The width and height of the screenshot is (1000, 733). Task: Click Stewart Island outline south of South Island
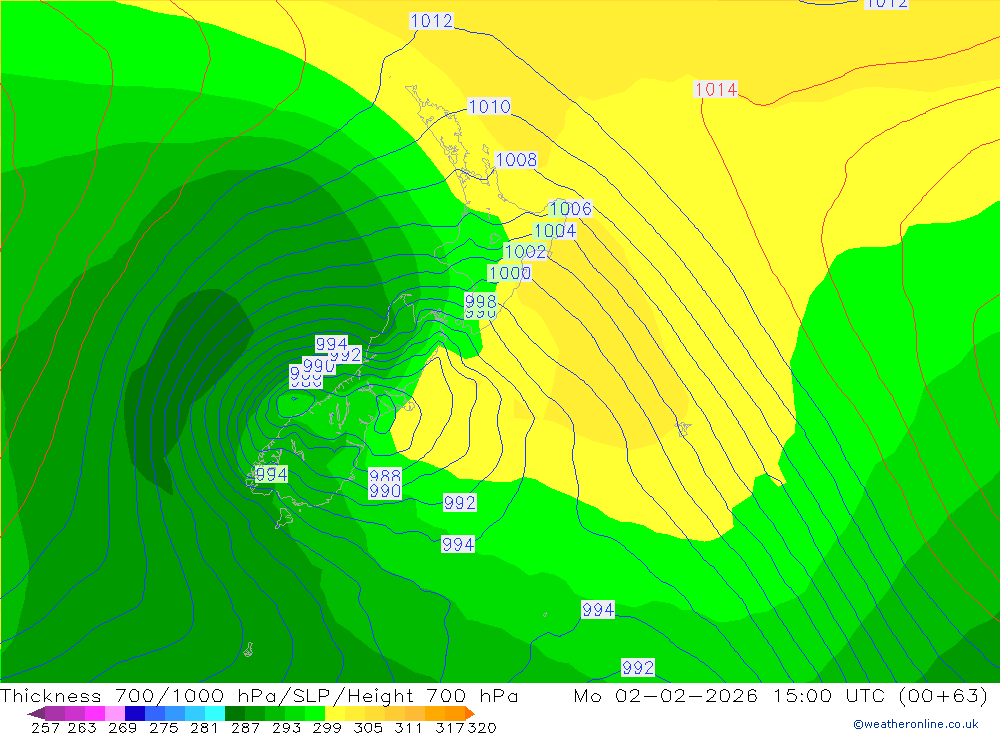tap(284, 518)
